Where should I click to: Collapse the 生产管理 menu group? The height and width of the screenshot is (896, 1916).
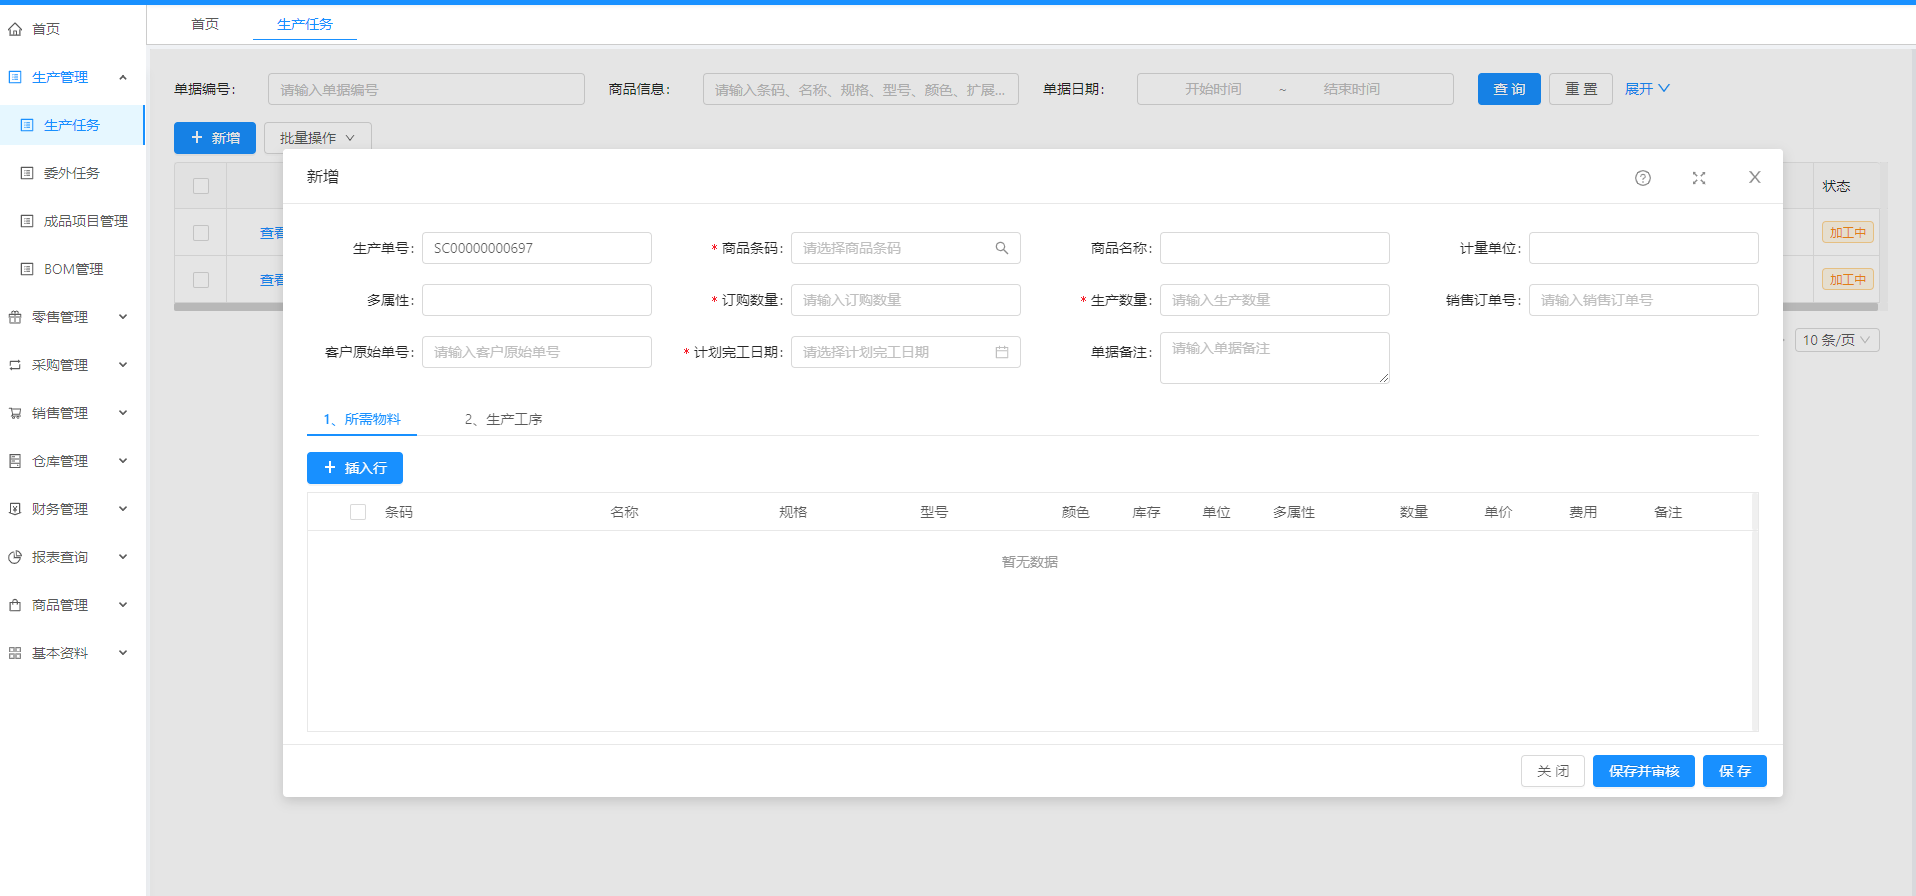coord(123,77)
